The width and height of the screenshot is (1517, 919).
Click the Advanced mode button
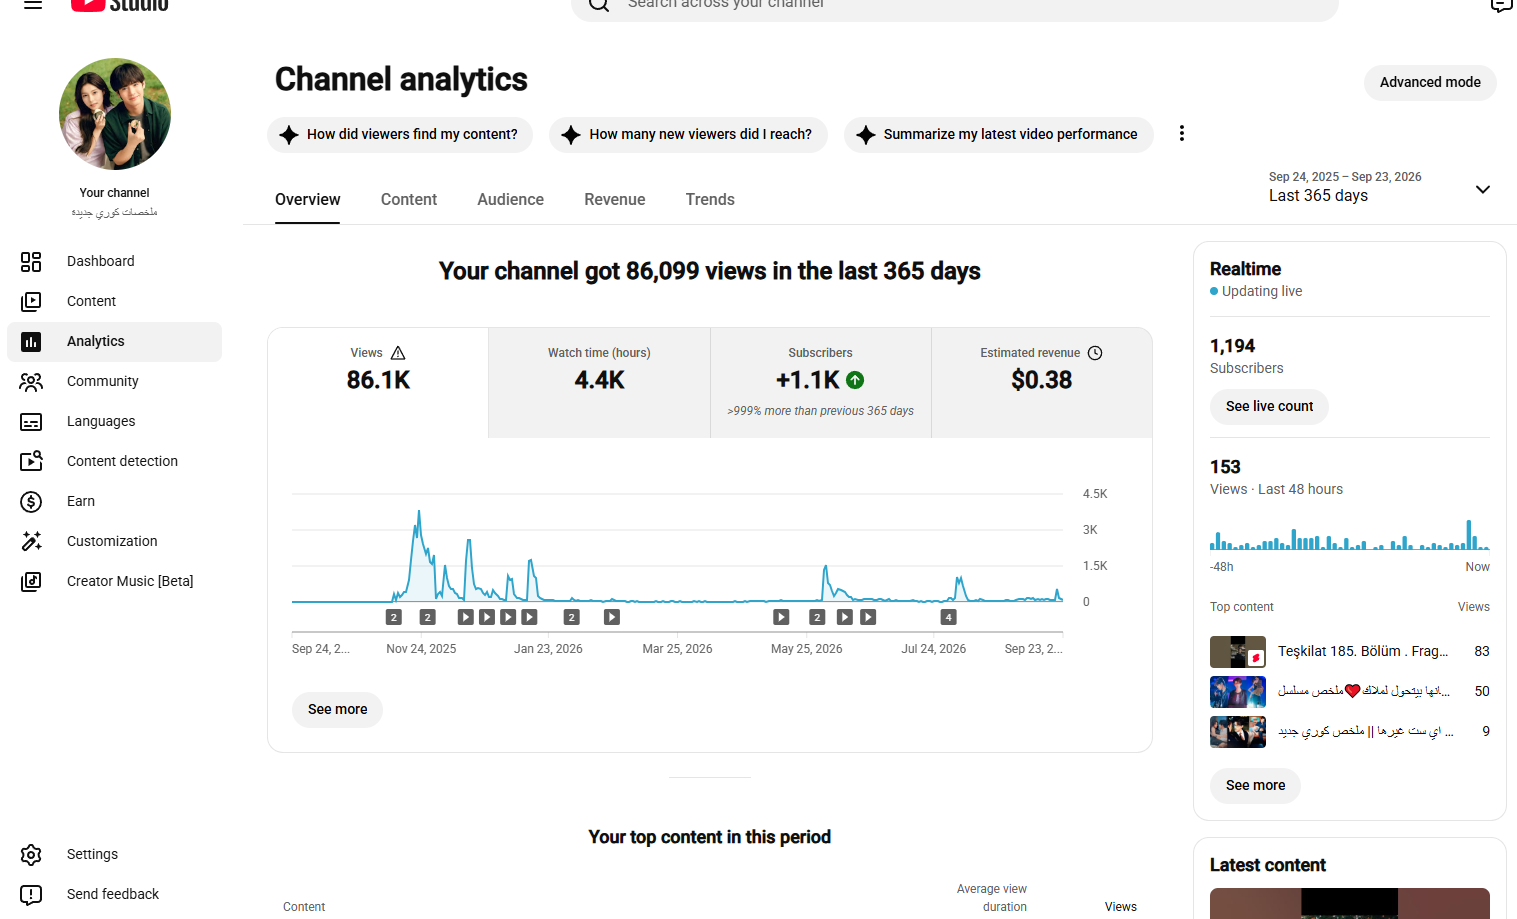[x=1430, y=82]
